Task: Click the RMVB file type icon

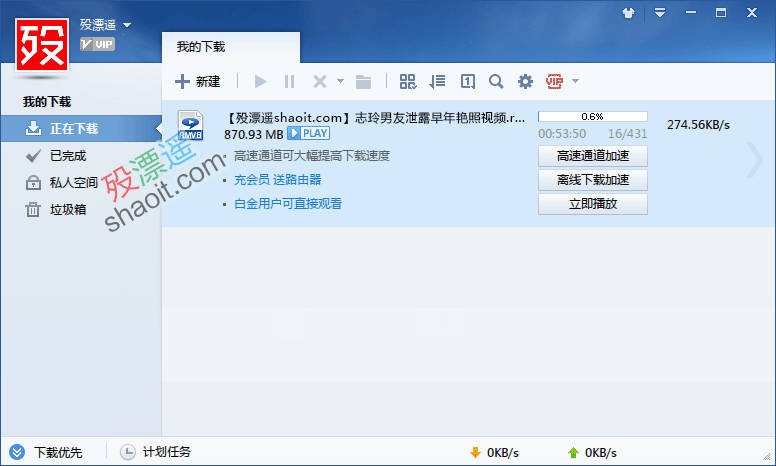Action: pyautogui.click(x=191, y=125)
